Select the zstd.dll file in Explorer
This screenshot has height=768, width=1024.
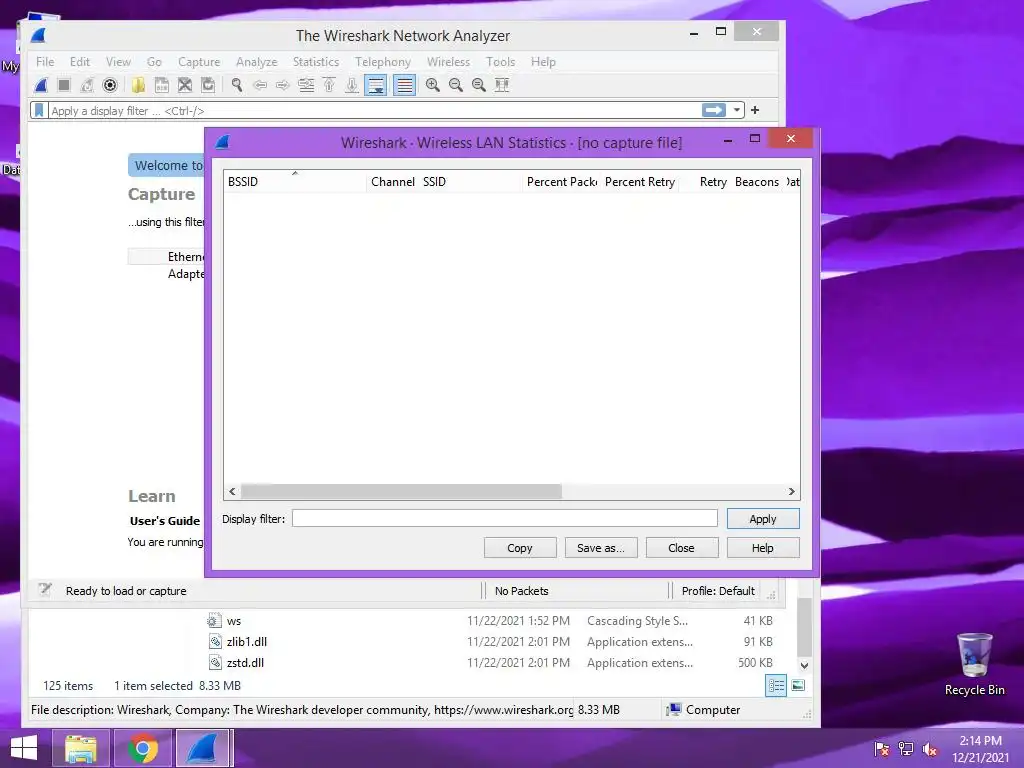[246, 663]
